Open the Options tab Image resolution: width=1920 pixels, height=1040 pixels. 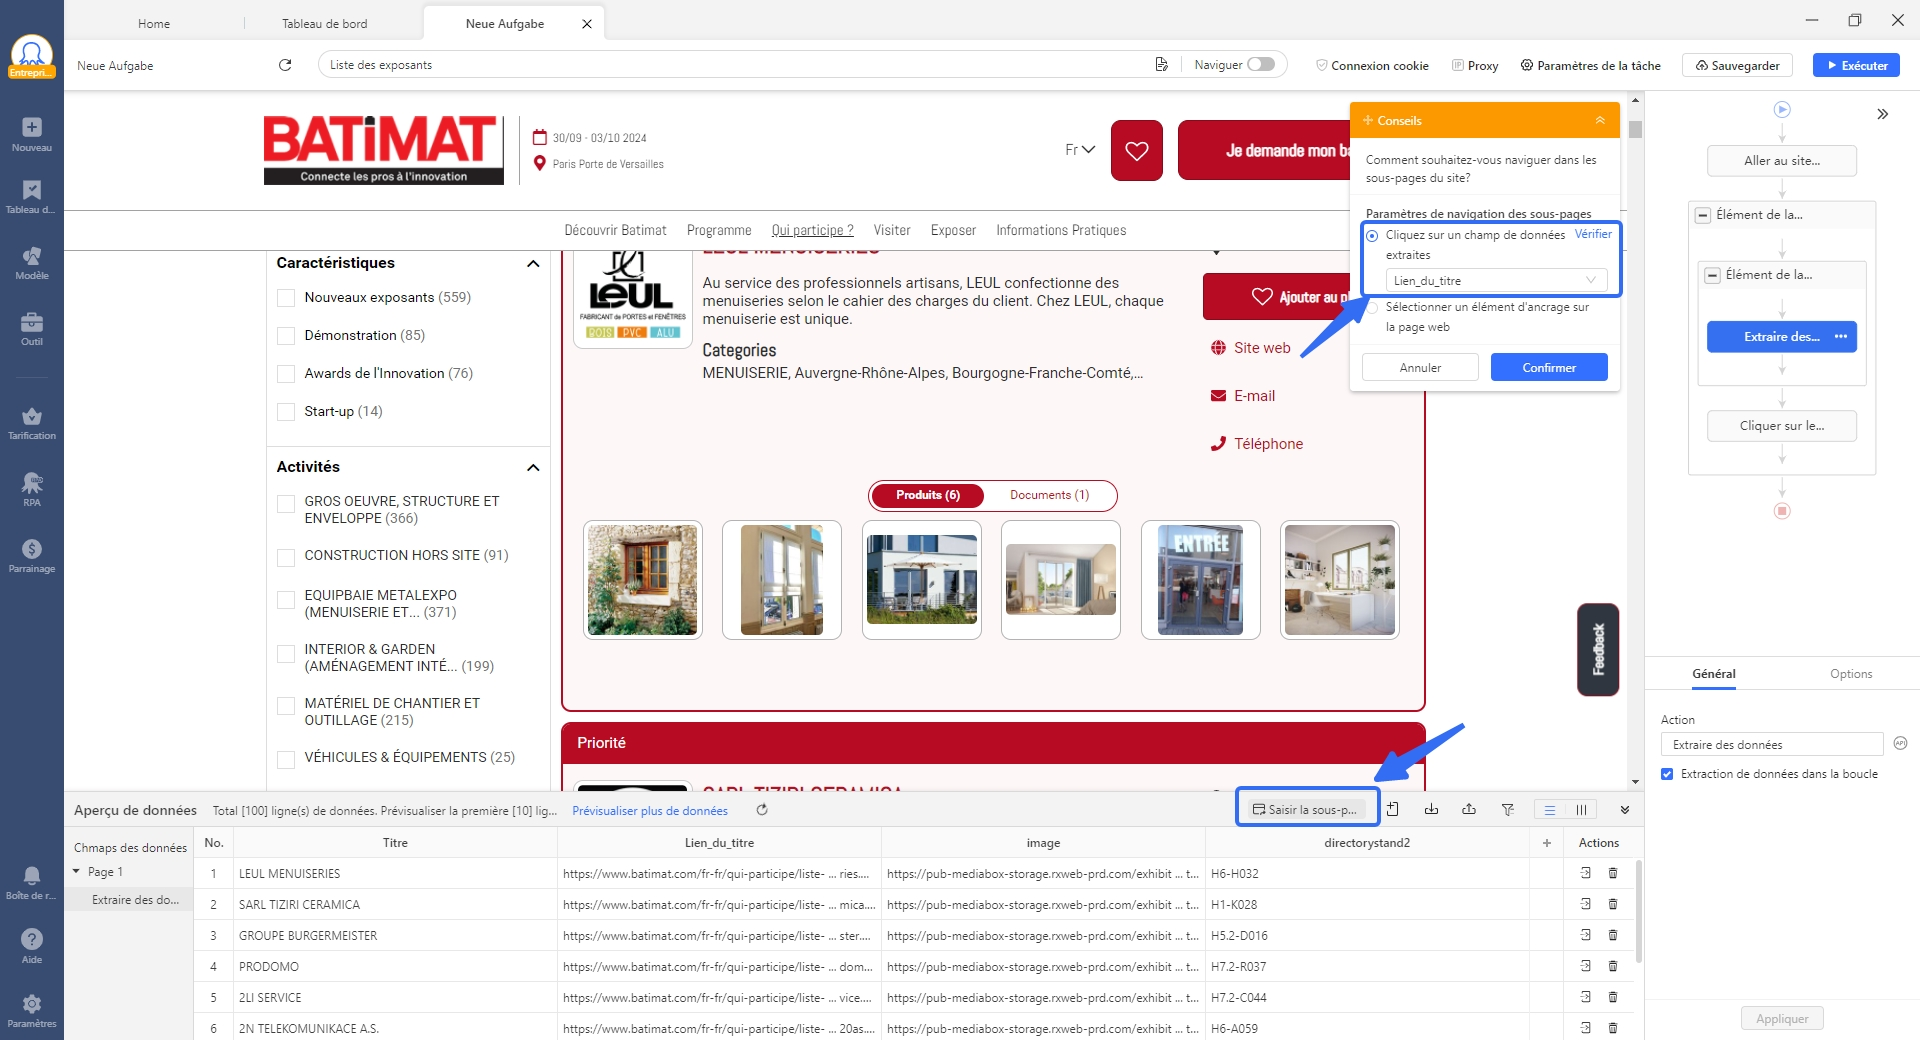click(1851, 674)
